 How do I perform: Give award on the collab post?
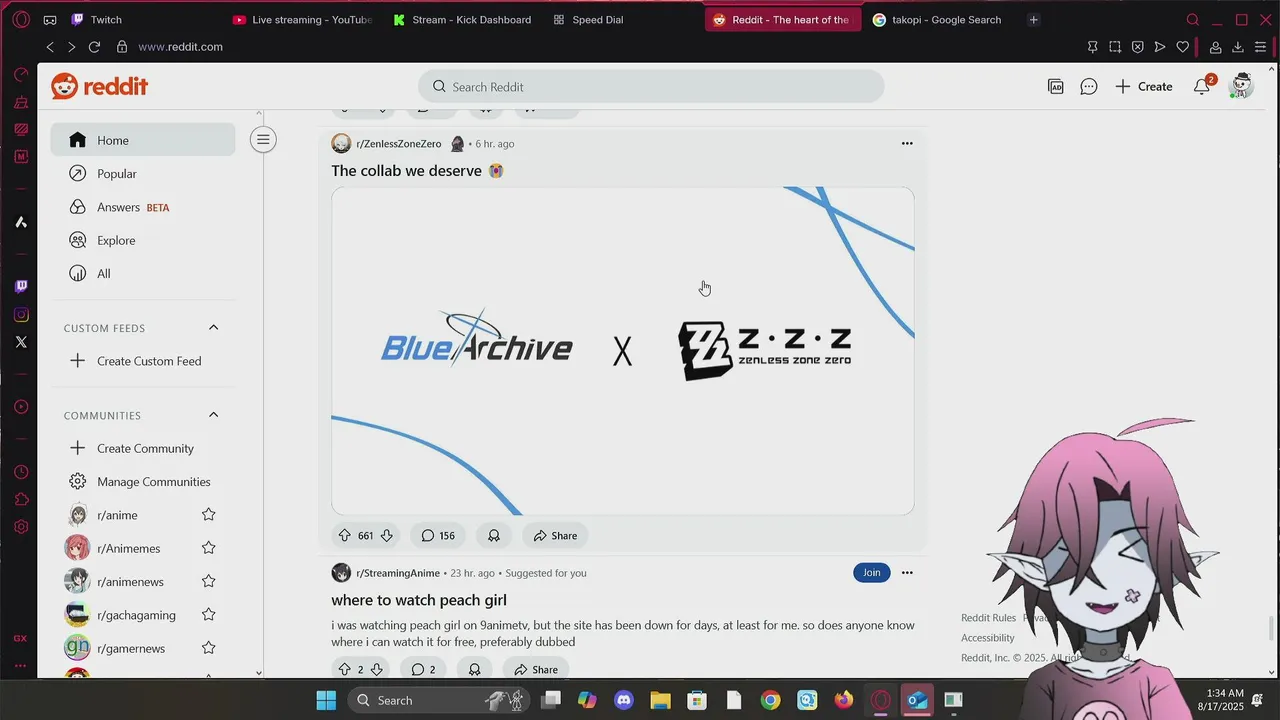coord(494,536)
